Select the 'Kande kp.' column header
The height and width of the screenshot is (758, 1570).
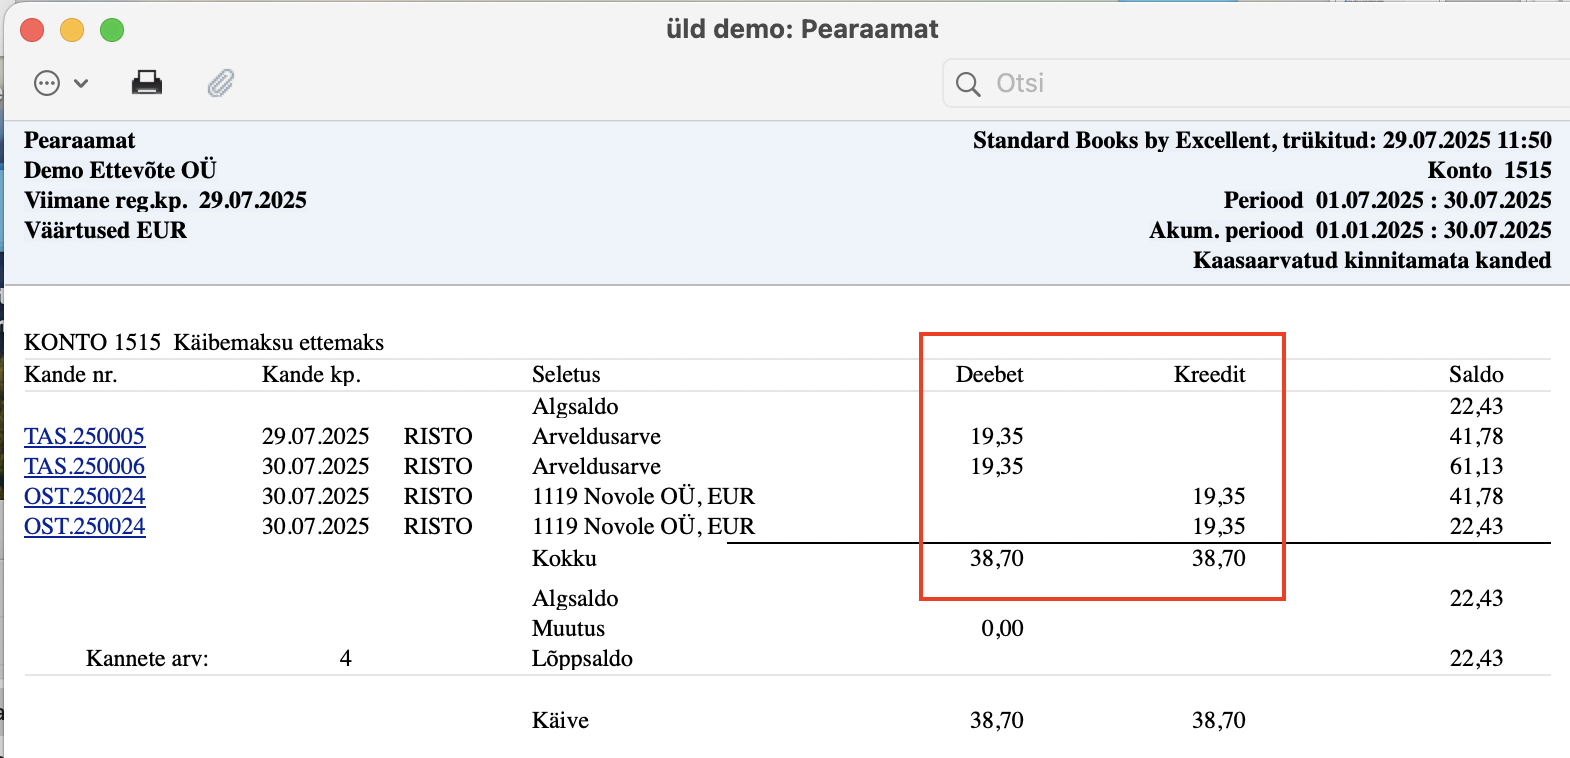[311, 374]
